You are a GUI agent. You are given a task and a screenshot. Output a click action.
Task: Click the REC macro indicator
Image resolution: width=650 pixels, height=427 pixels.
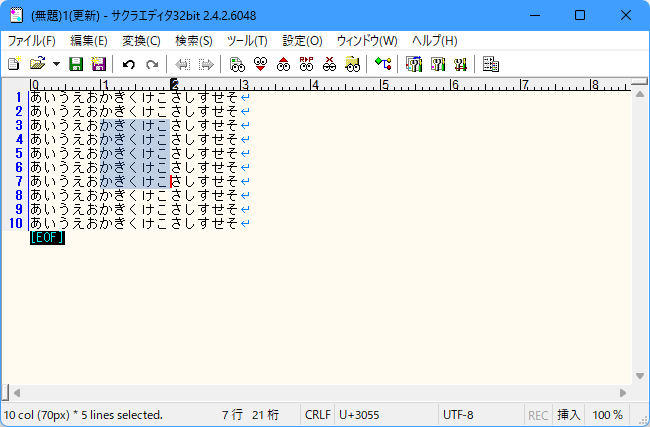538,415
